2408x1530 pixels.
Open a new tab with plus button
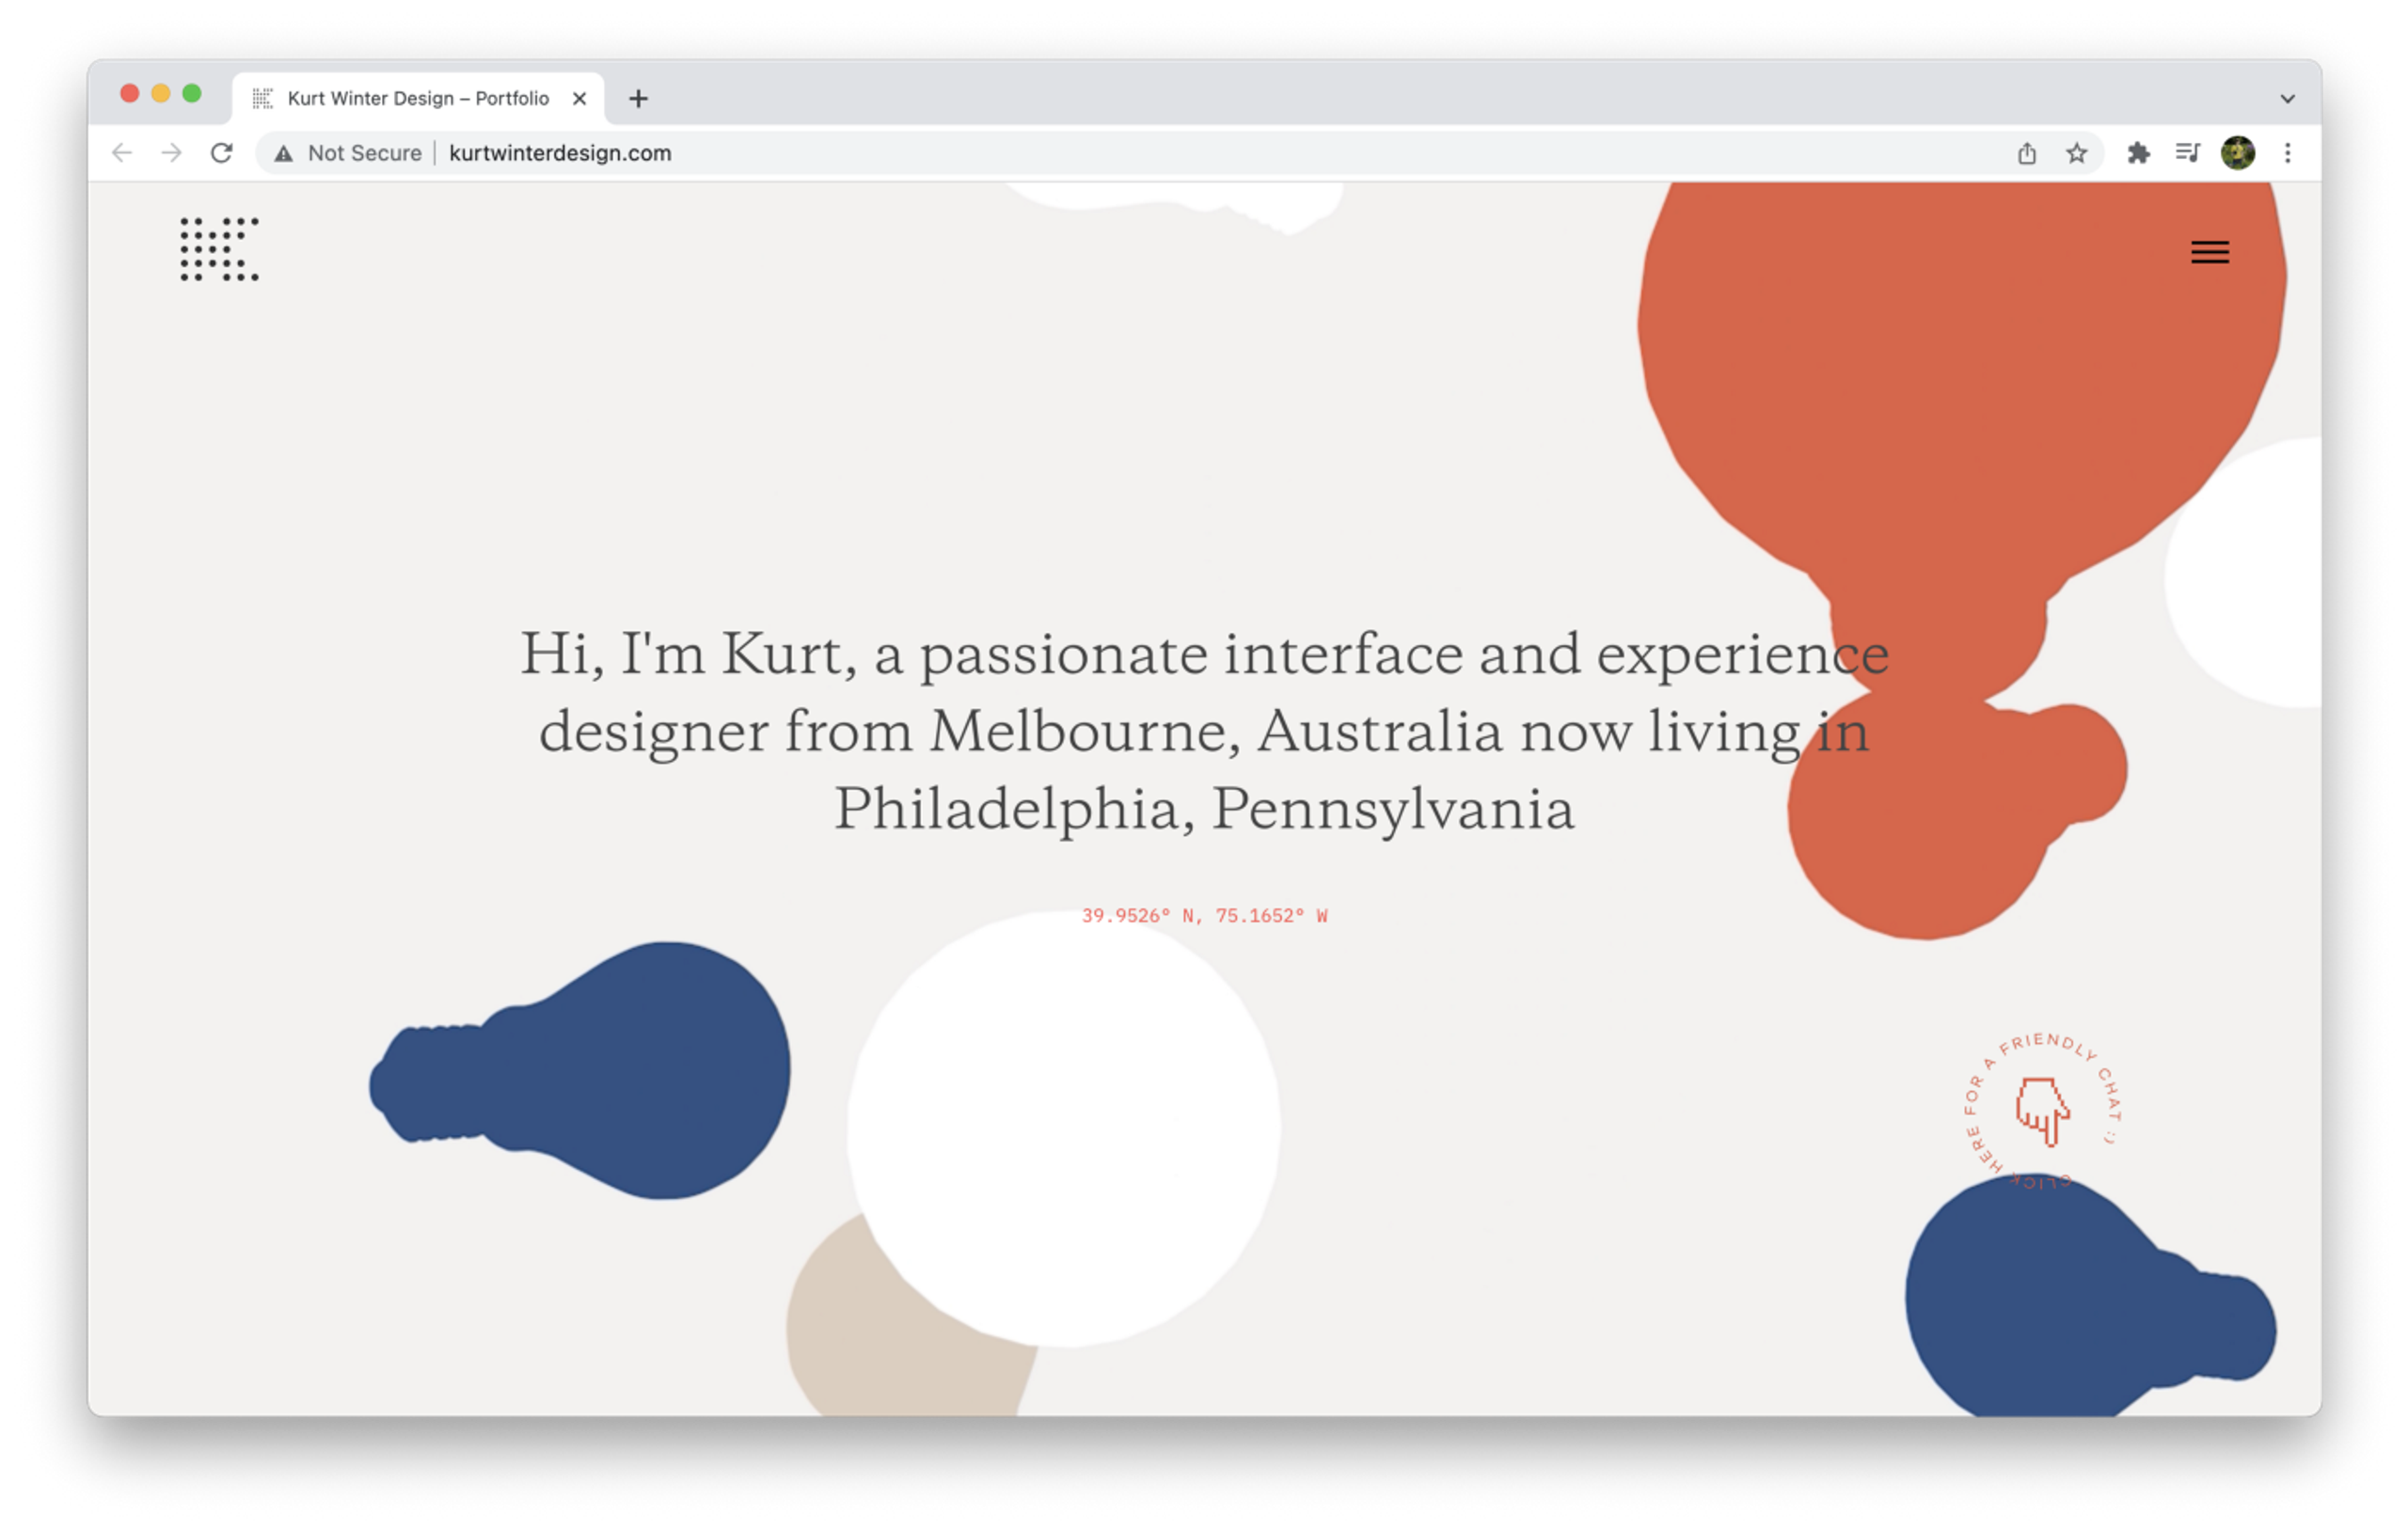tap(638, 99)
